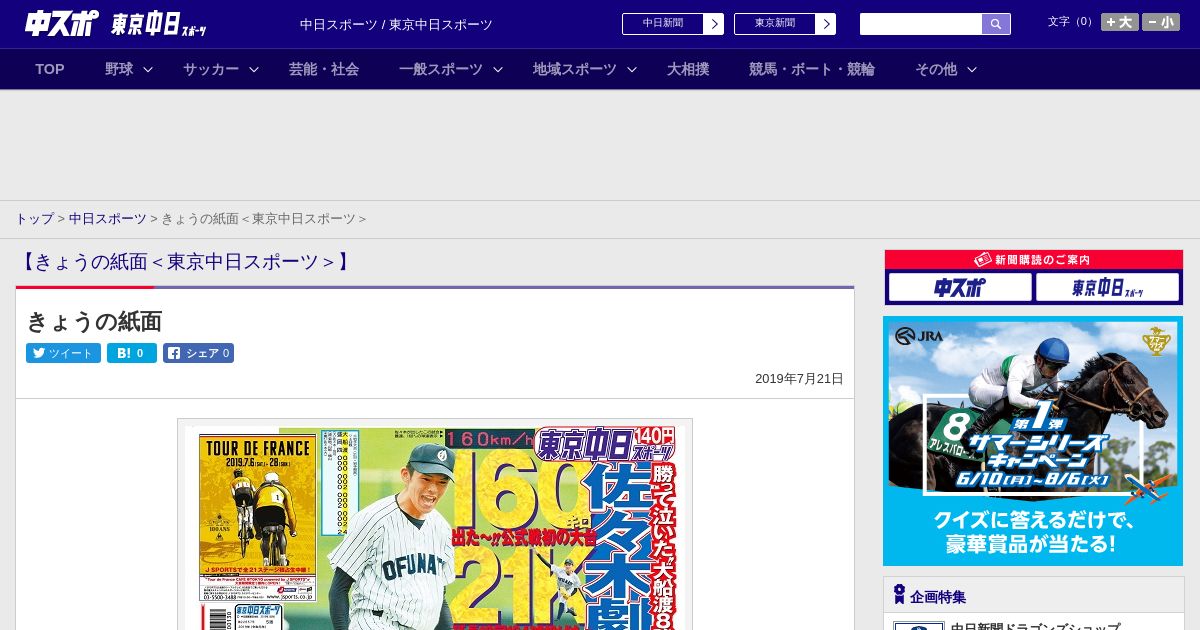Image resolution: width=1200 pixels, height=630 pixels.
Task: Open その他 navigation item
Action: coord(936,69)
